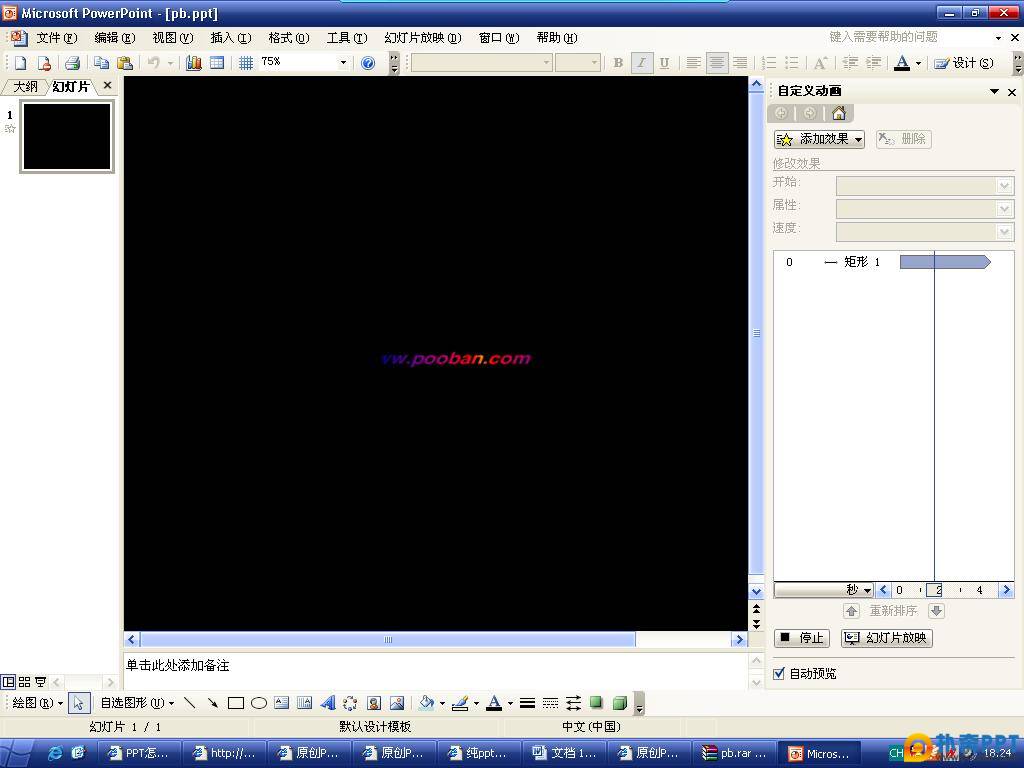Viewport: 1024px width, 768px height.
Task: Start 幻灯片放映 from task pane
Action: 886,638
